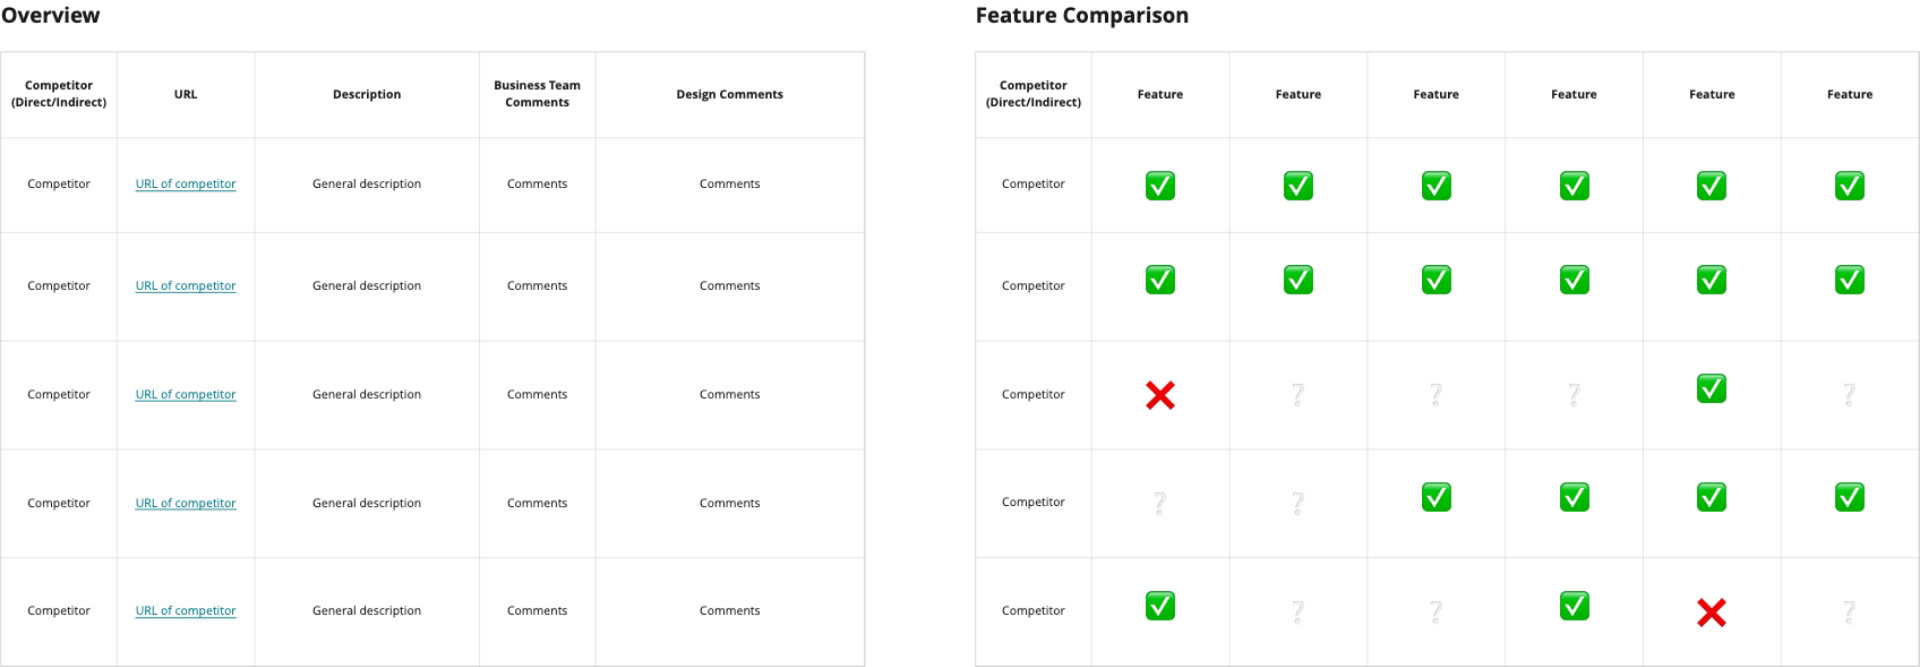Open the third row URL of competitor link
1920x667 pixels.
(186, 395)
